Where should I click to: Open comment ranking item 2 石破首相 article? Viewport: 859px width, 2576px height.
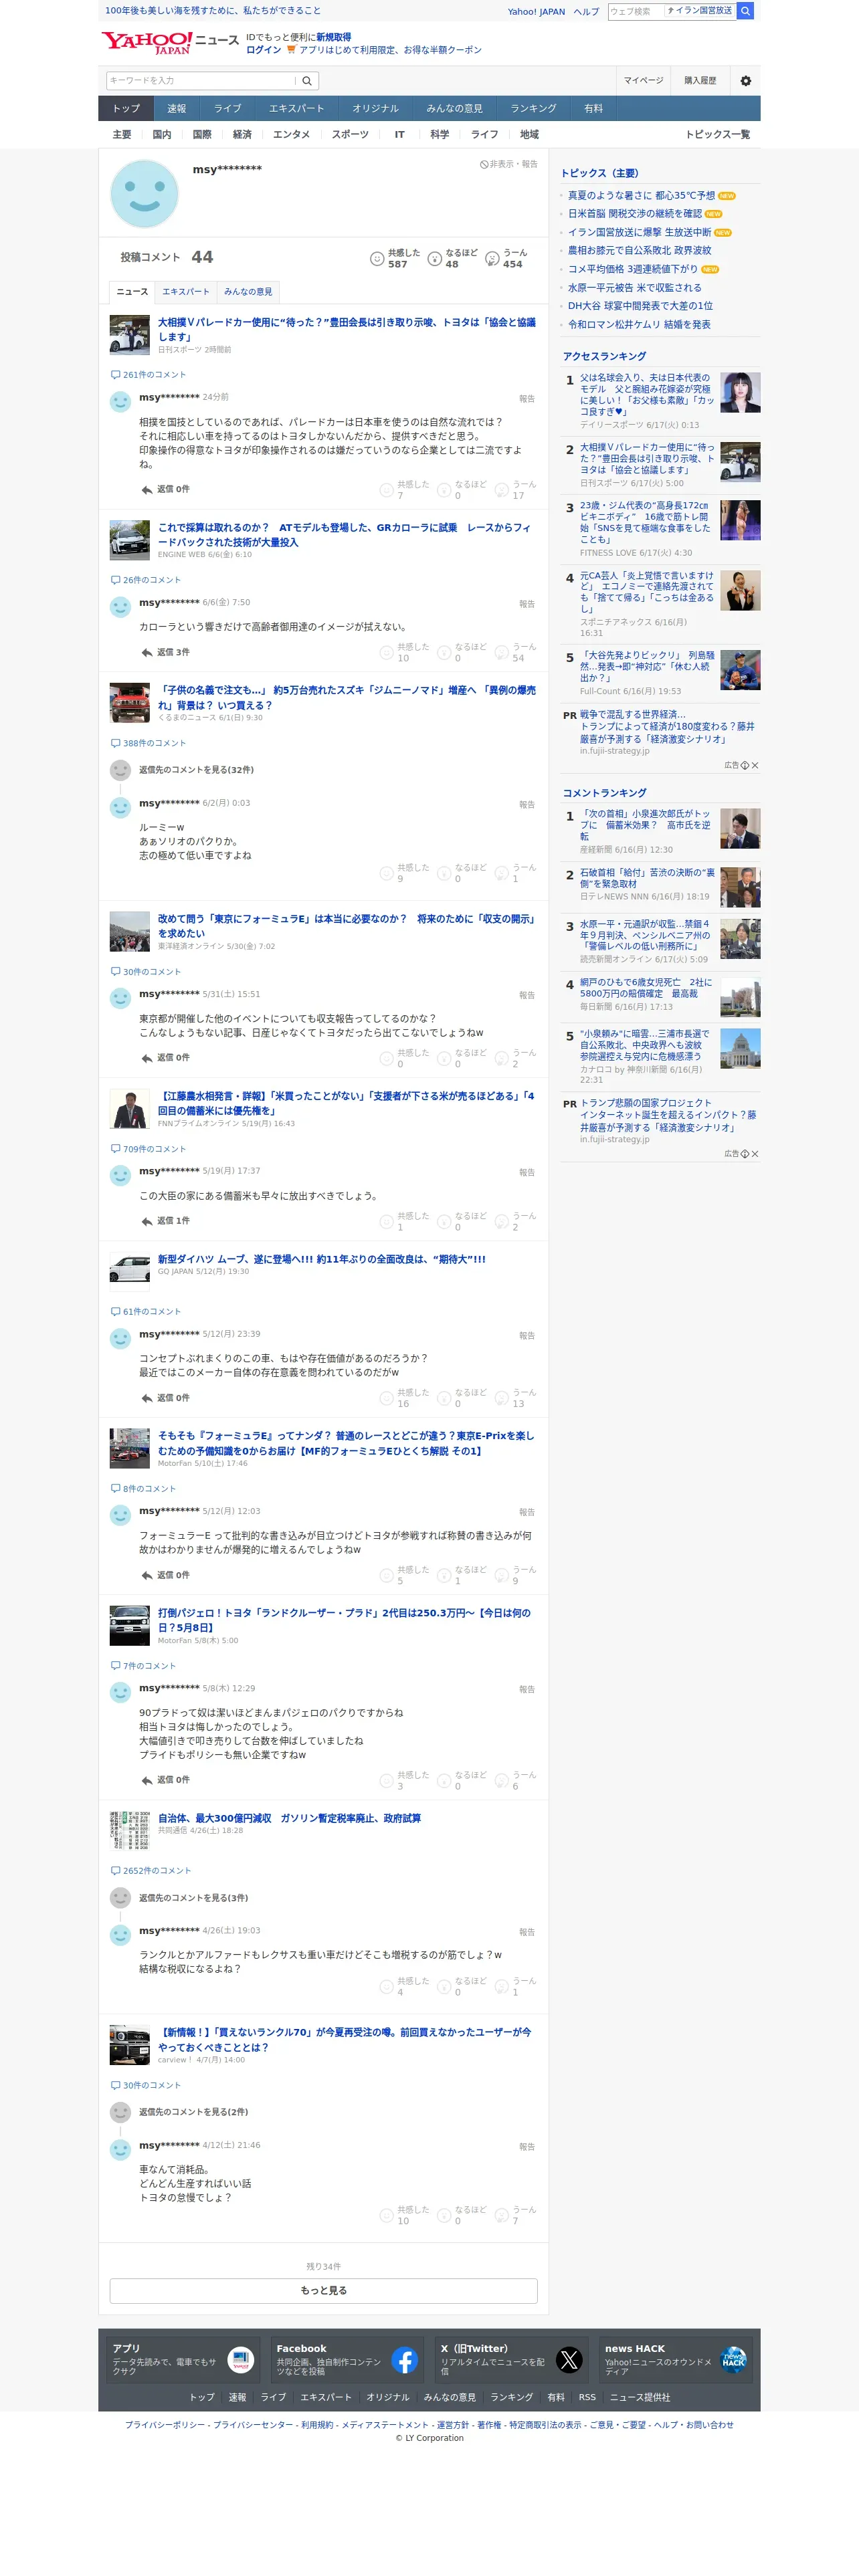[647, 878]
